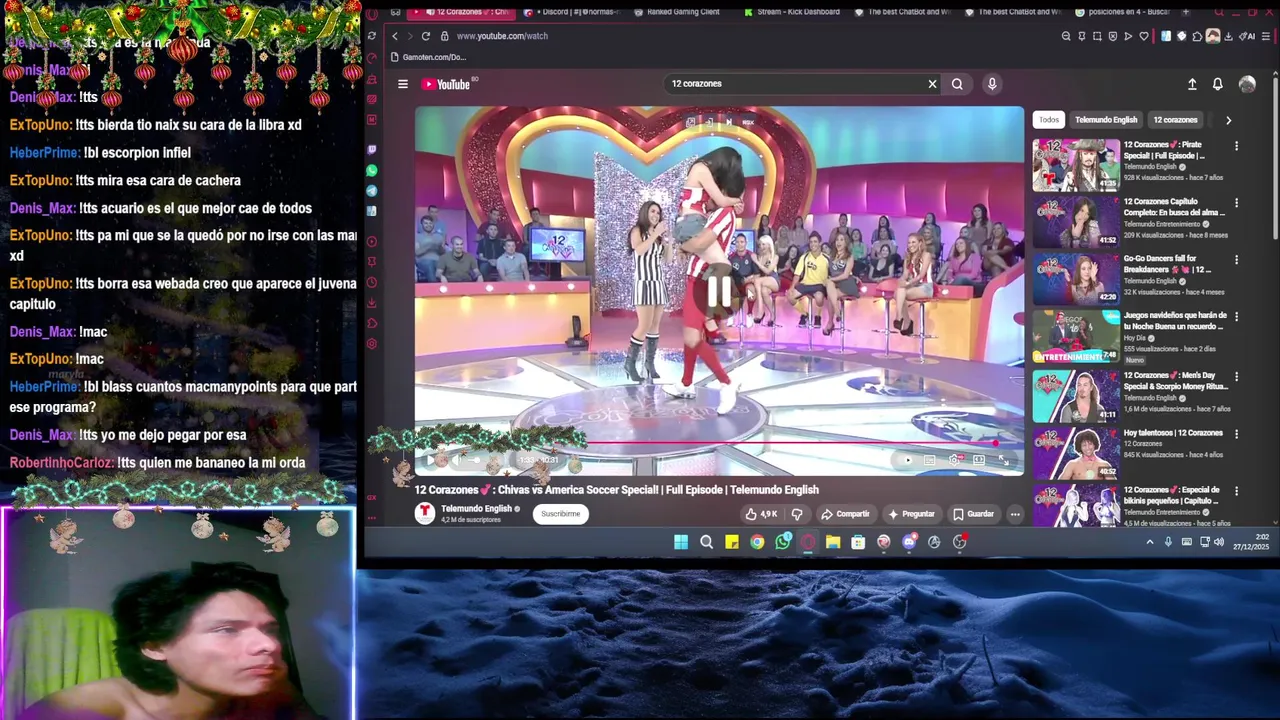Open the YouTube account avatar menu
1280x720 pixels.
click(1247, 84)
